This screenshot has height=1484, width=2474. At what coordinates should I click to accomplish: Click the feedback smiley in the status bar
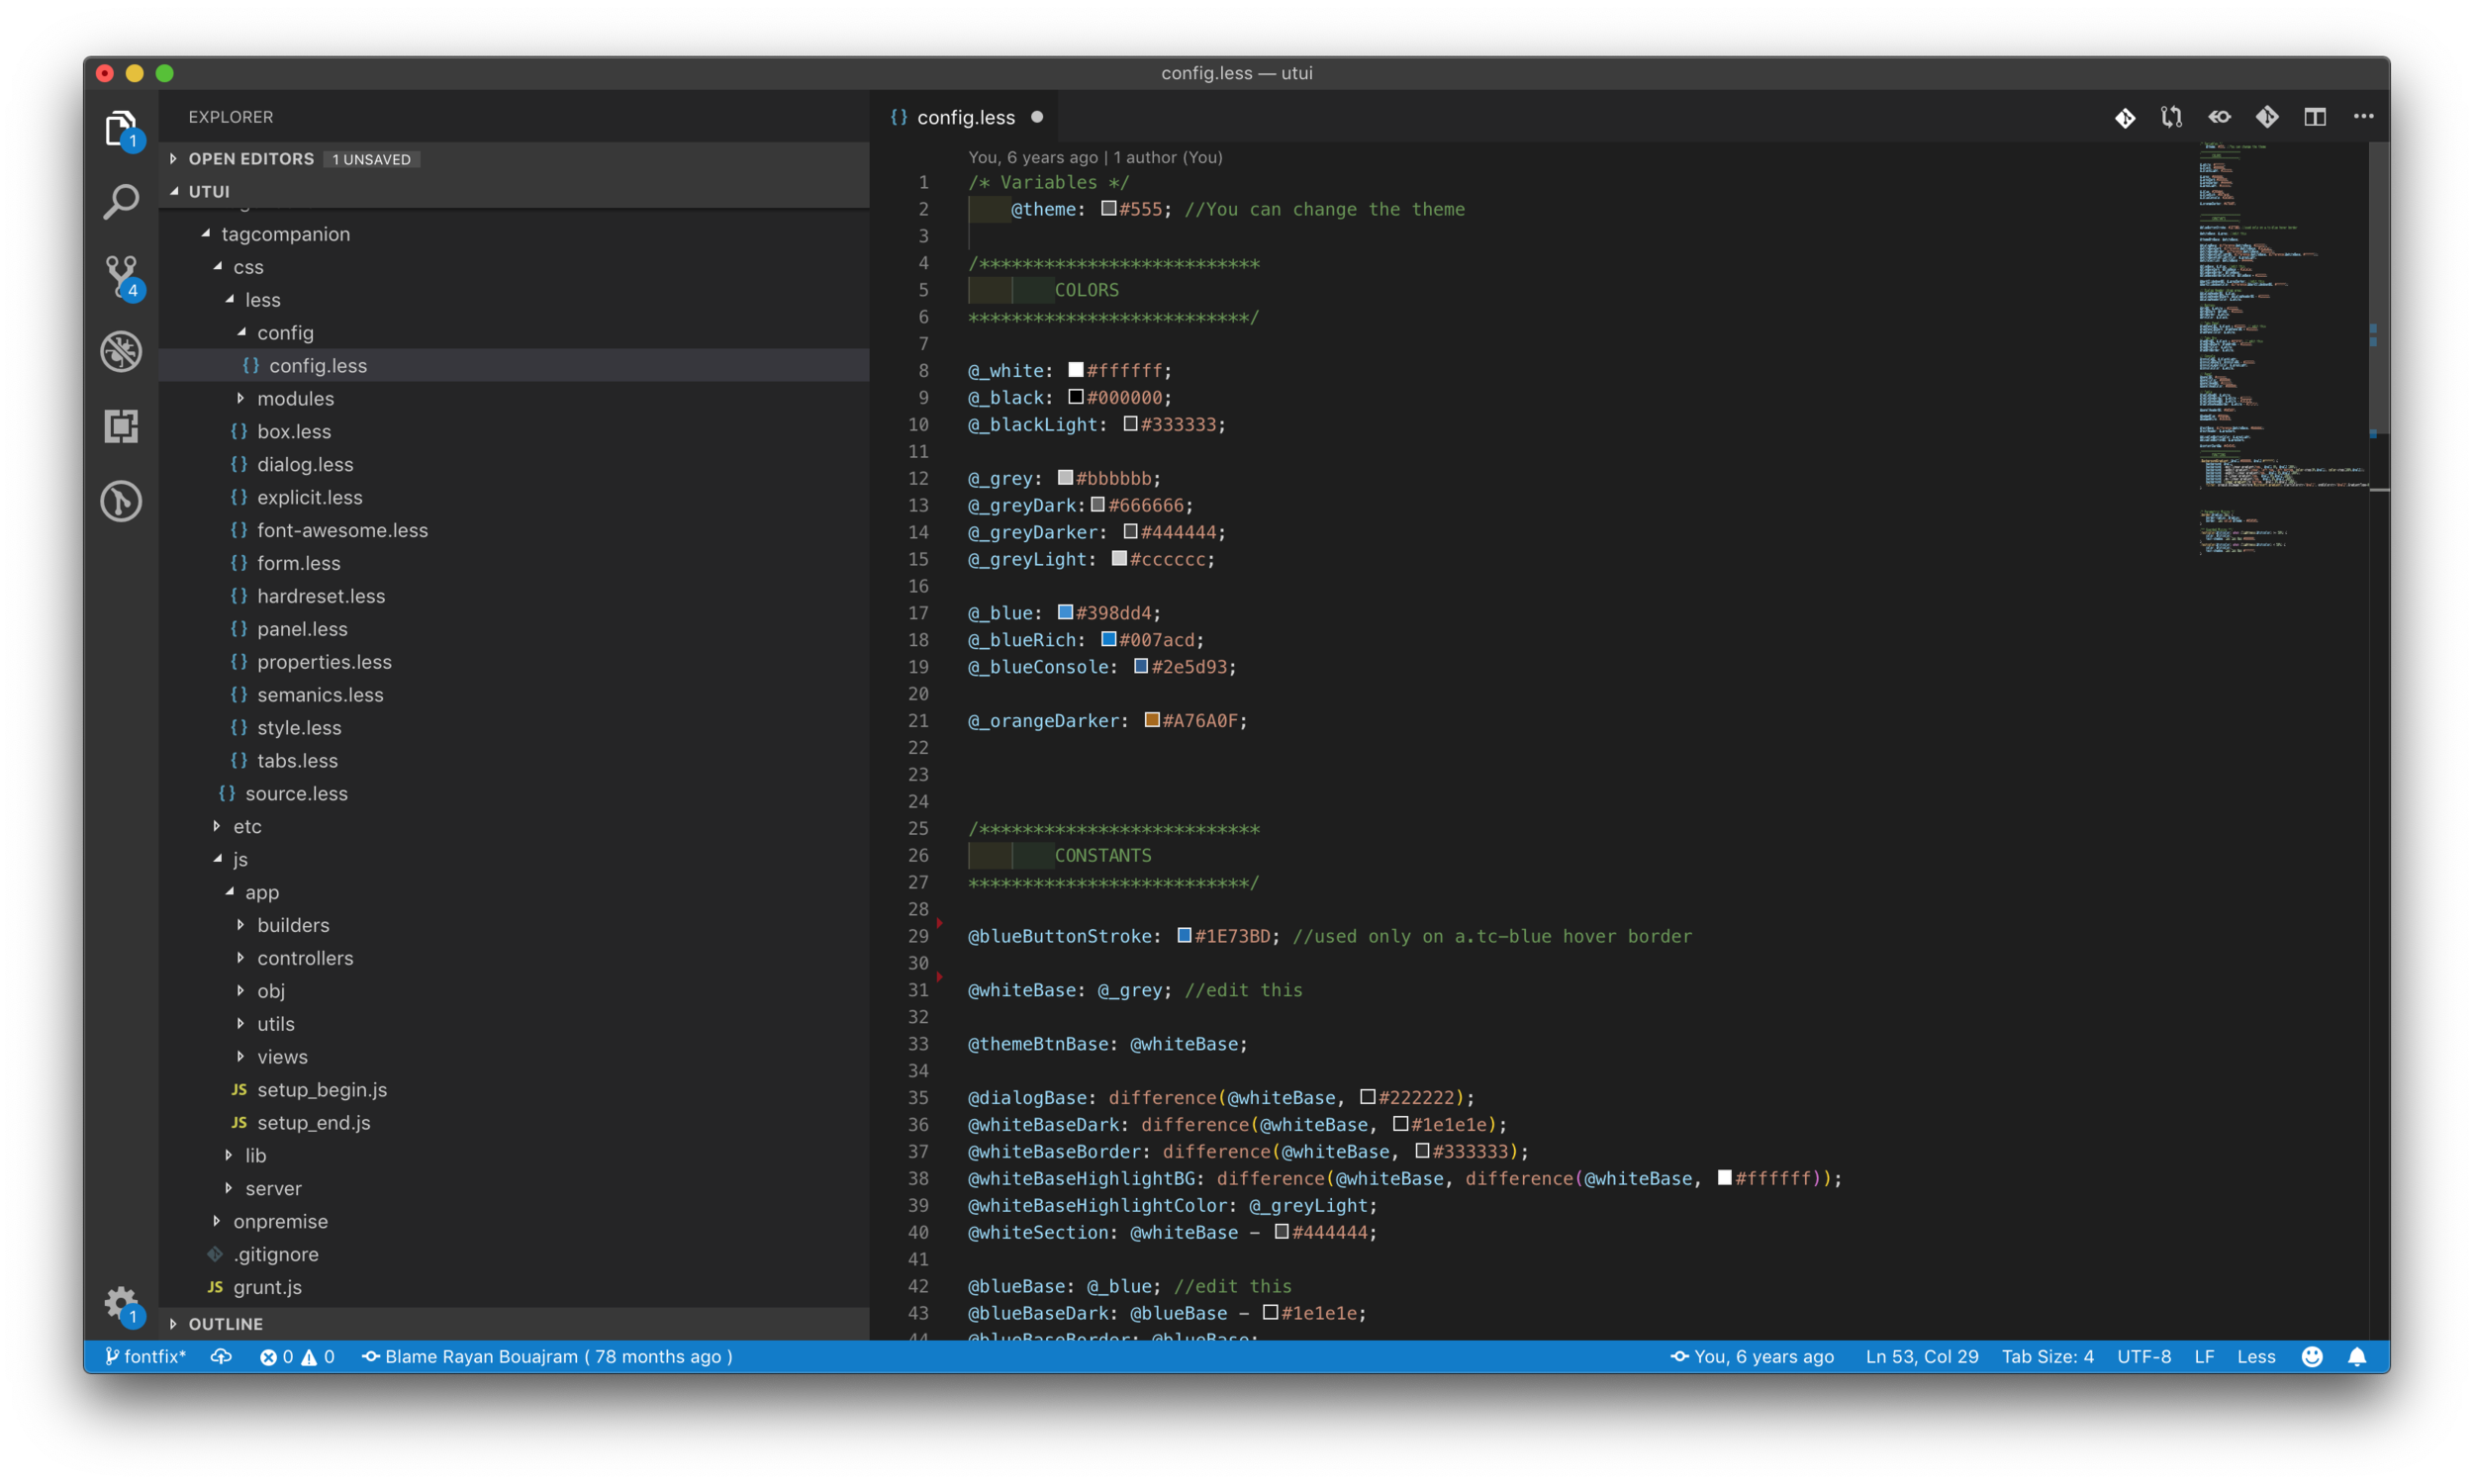pos(2312,1356)
